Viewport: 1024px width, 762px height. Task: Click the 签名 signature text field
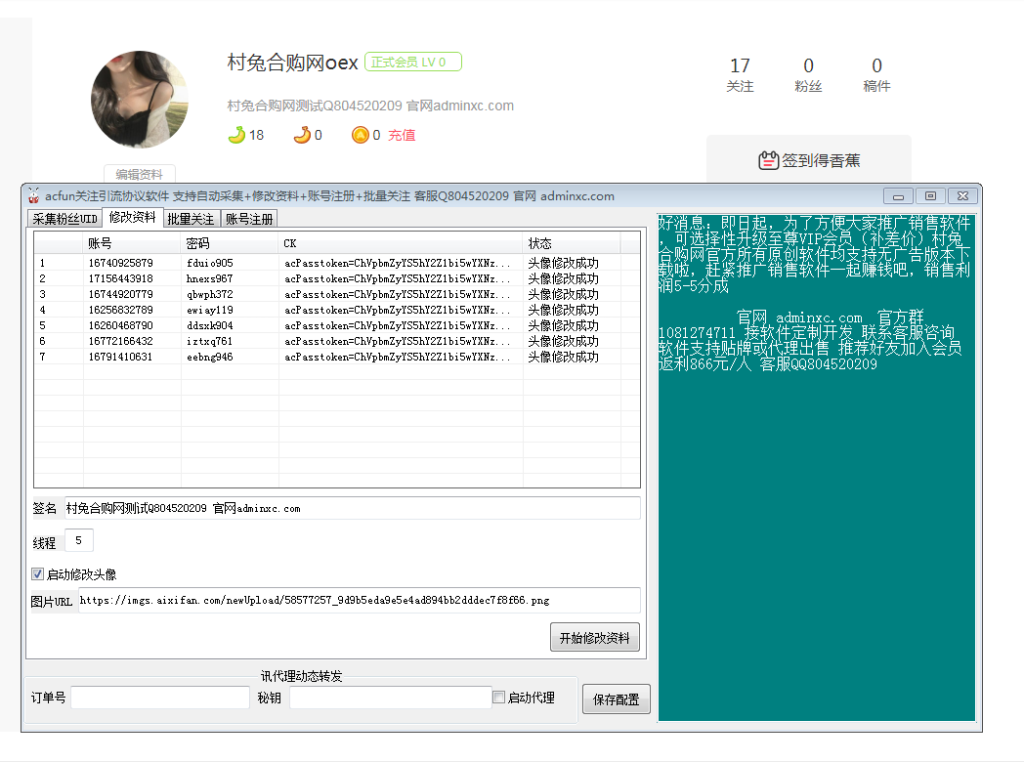(351, 509)
